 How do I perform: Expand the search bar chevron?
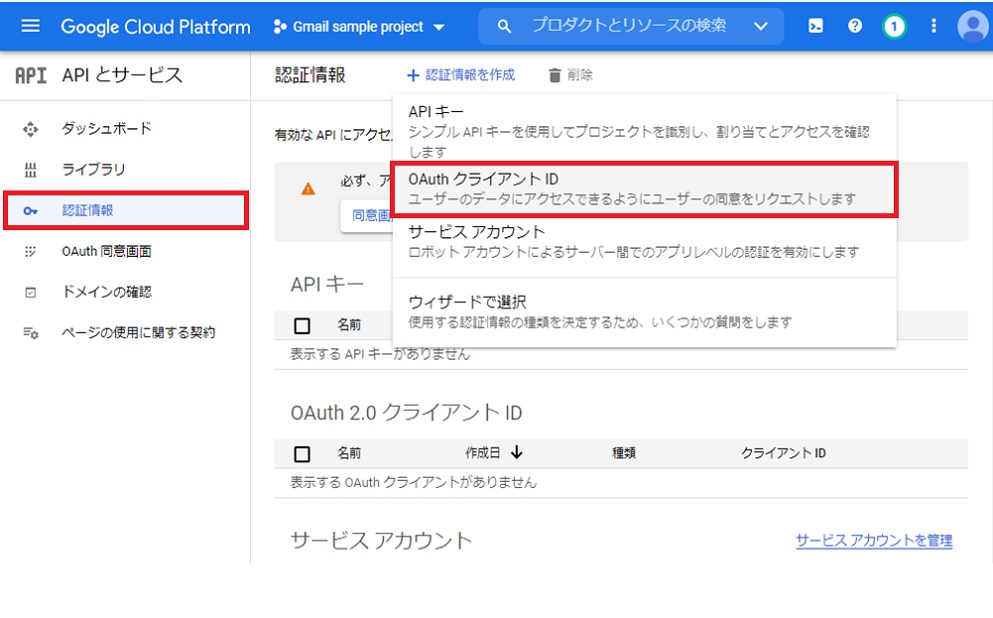point(761,26)
